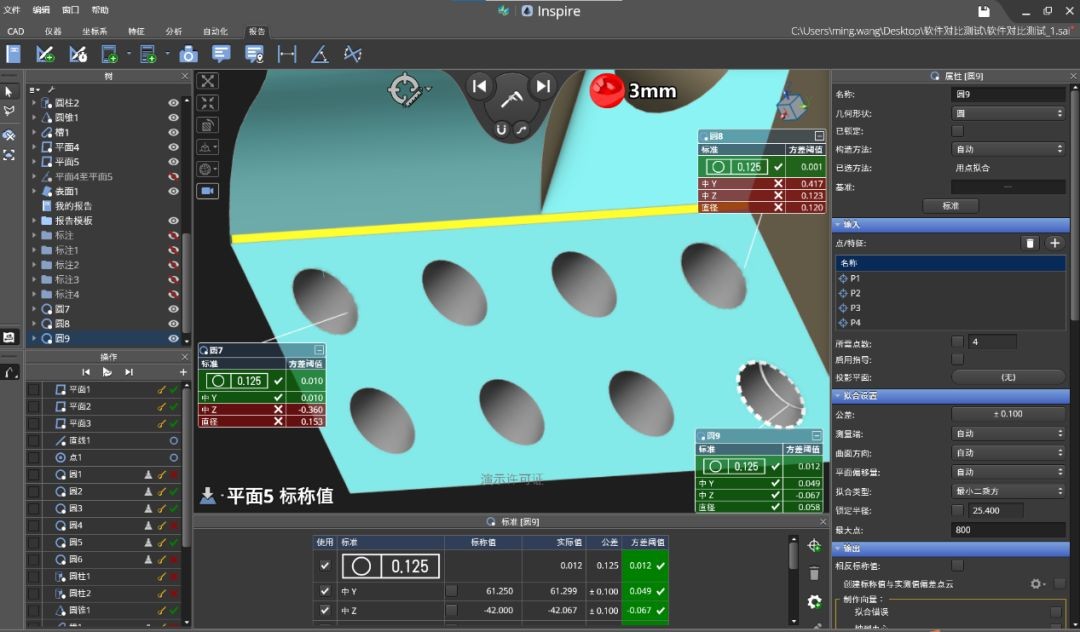This screenshot has height=632, width=1080.
Task: Select the linear distance dimension tool
Action: pos(287,54)
